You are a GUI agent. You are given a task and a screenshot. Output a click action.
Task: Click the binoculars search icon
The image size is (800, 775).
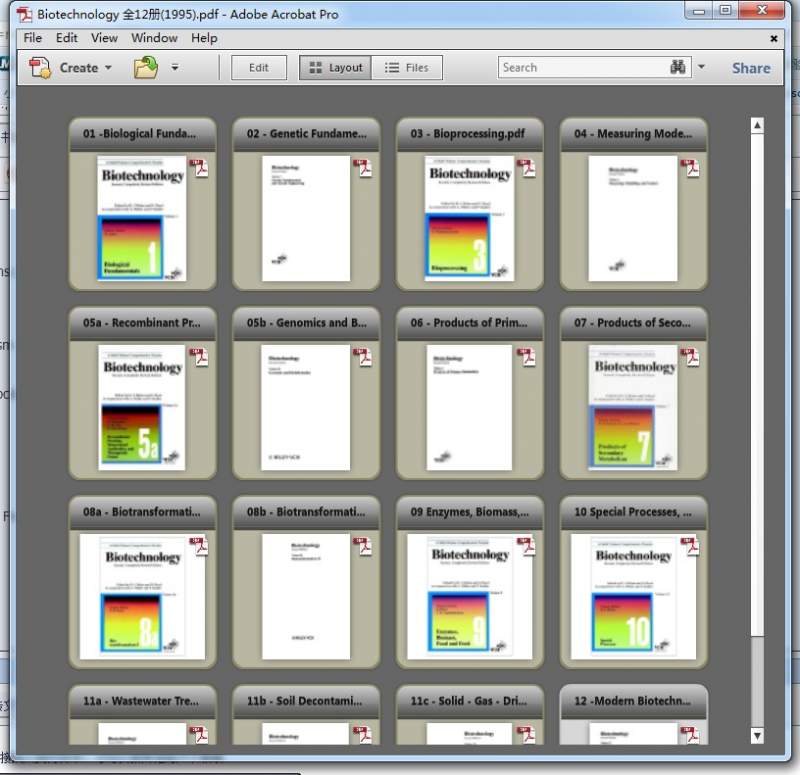[678, 67]
